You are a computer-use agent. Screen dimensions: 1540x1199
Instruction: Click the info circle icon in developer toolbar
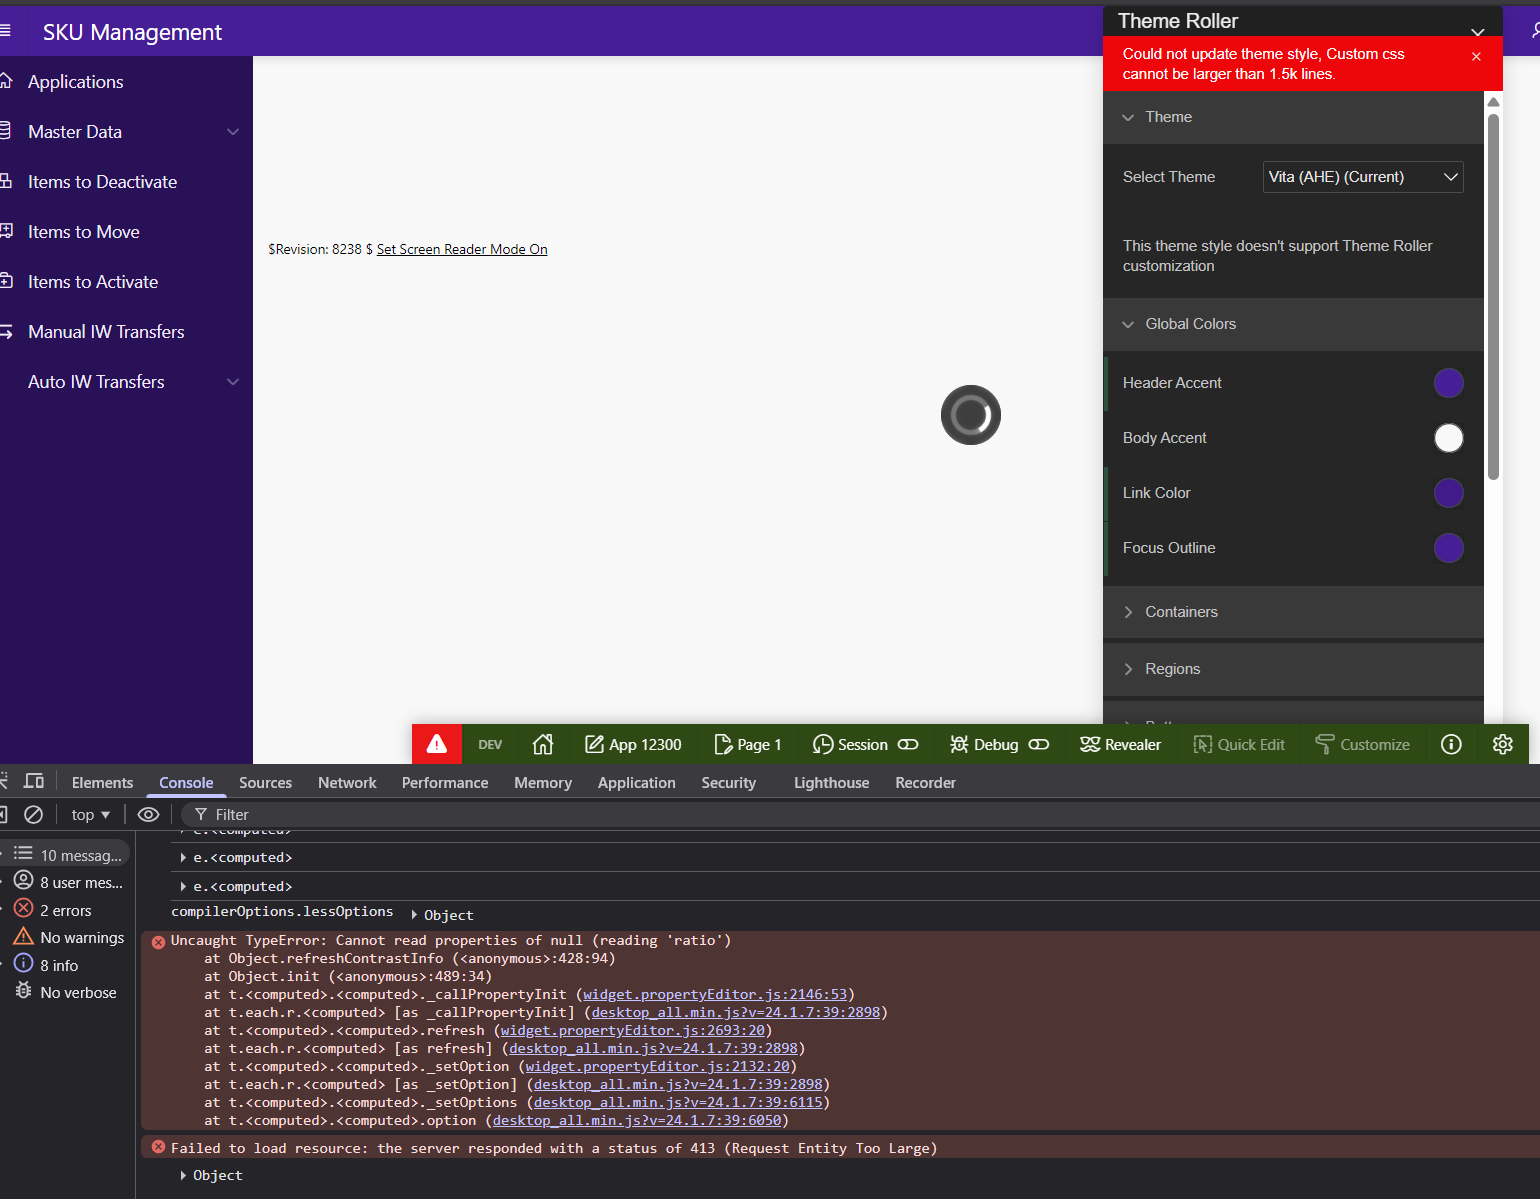(x=1451, y=744)
